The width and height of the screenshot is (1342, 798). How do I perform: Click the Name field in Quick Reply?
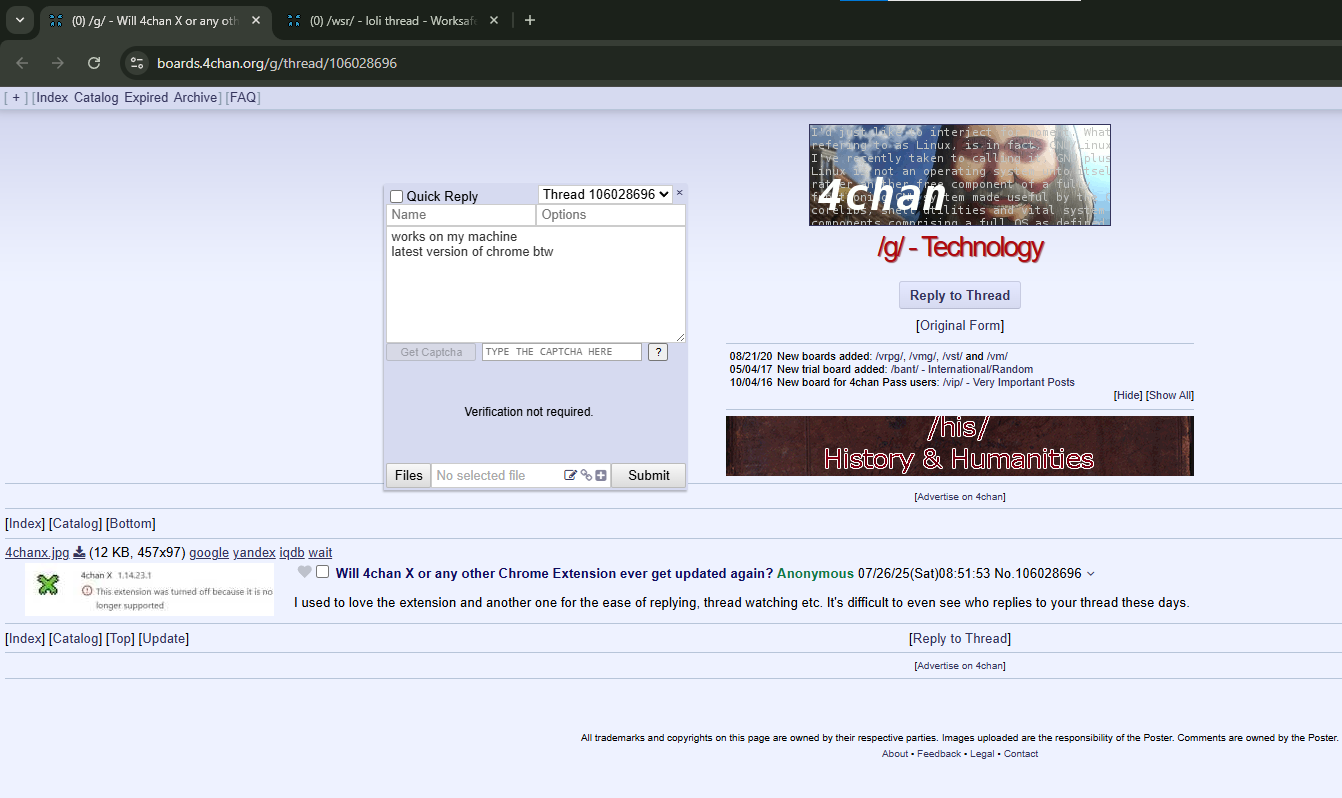(461, 215)
